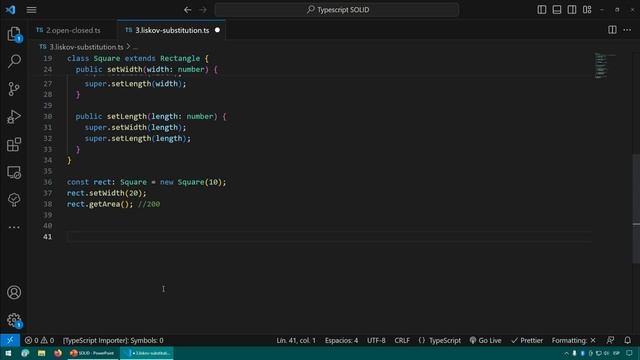Toggle Formatting status bar item
The image size is (640, 360).
tap(573, 340)
